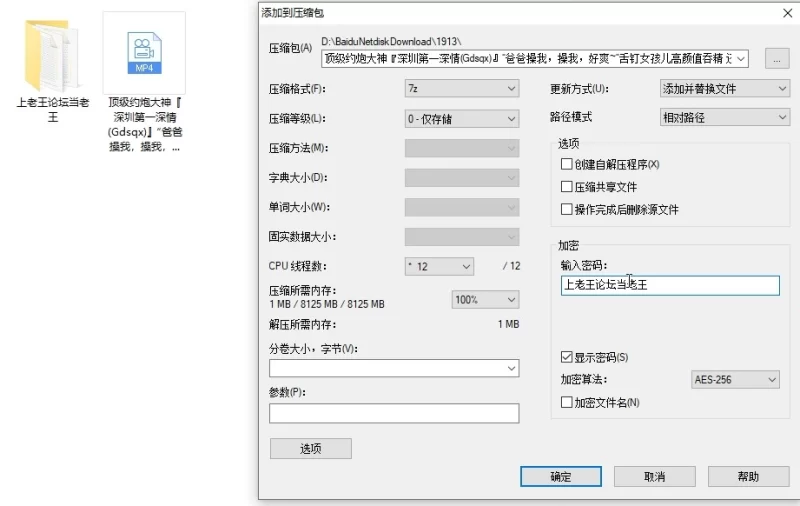Open the CPU 线程数 dropdown
This screenshot has width=800, height=506.
point(439,266)
